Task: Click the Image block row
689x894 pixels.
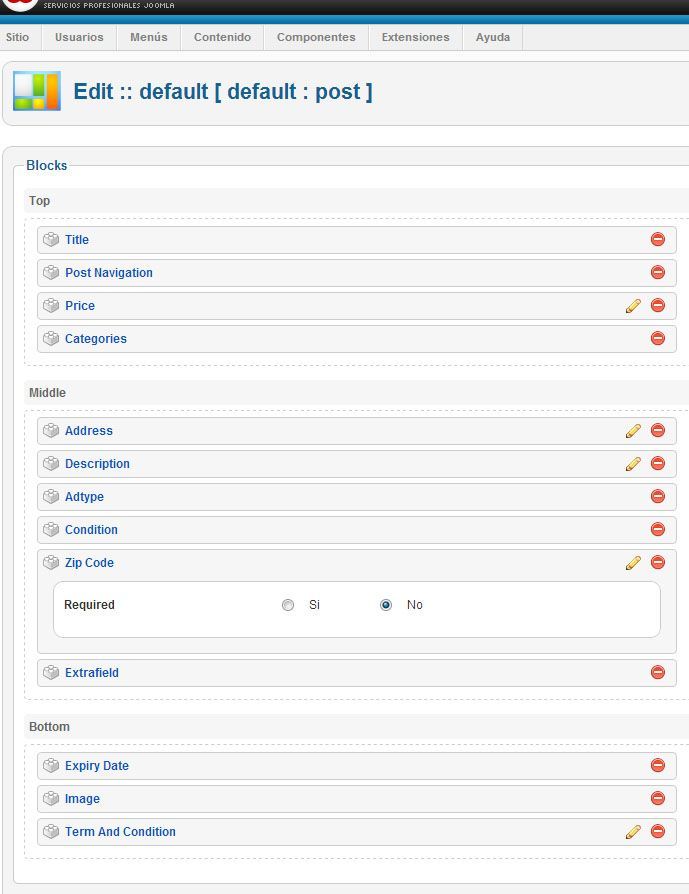Action: (x=356, y=799)
